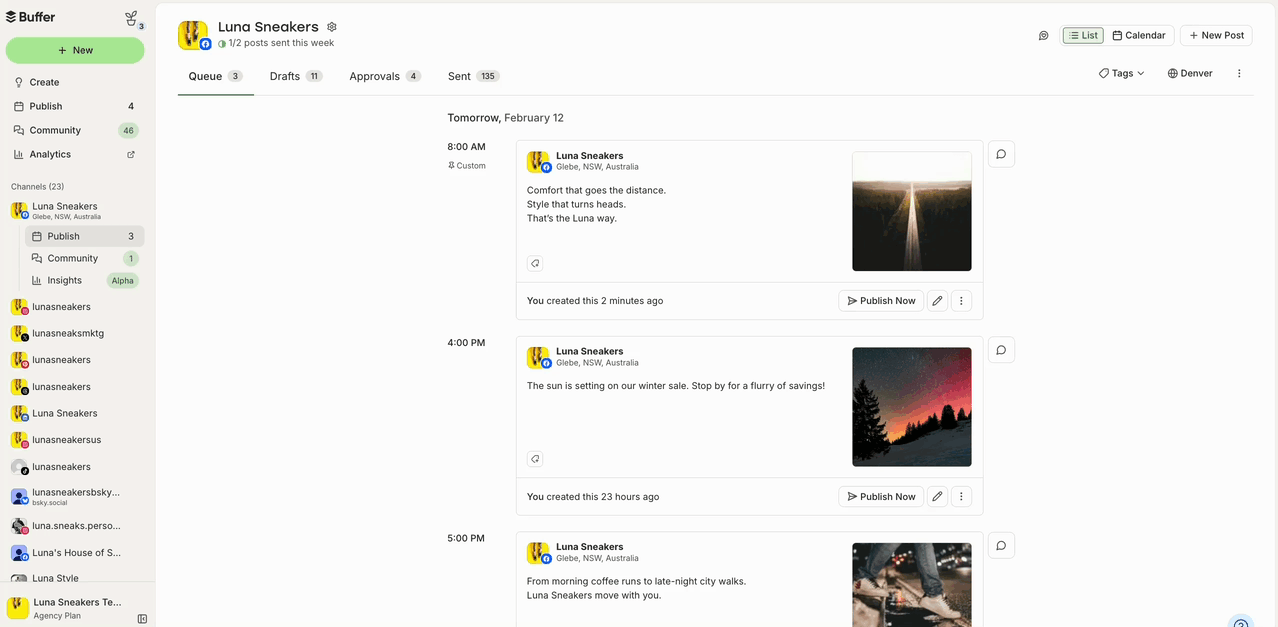1278x627 pixels.
Task: Click the starry sky post thumbnail
Action: [x=911, y=406]
